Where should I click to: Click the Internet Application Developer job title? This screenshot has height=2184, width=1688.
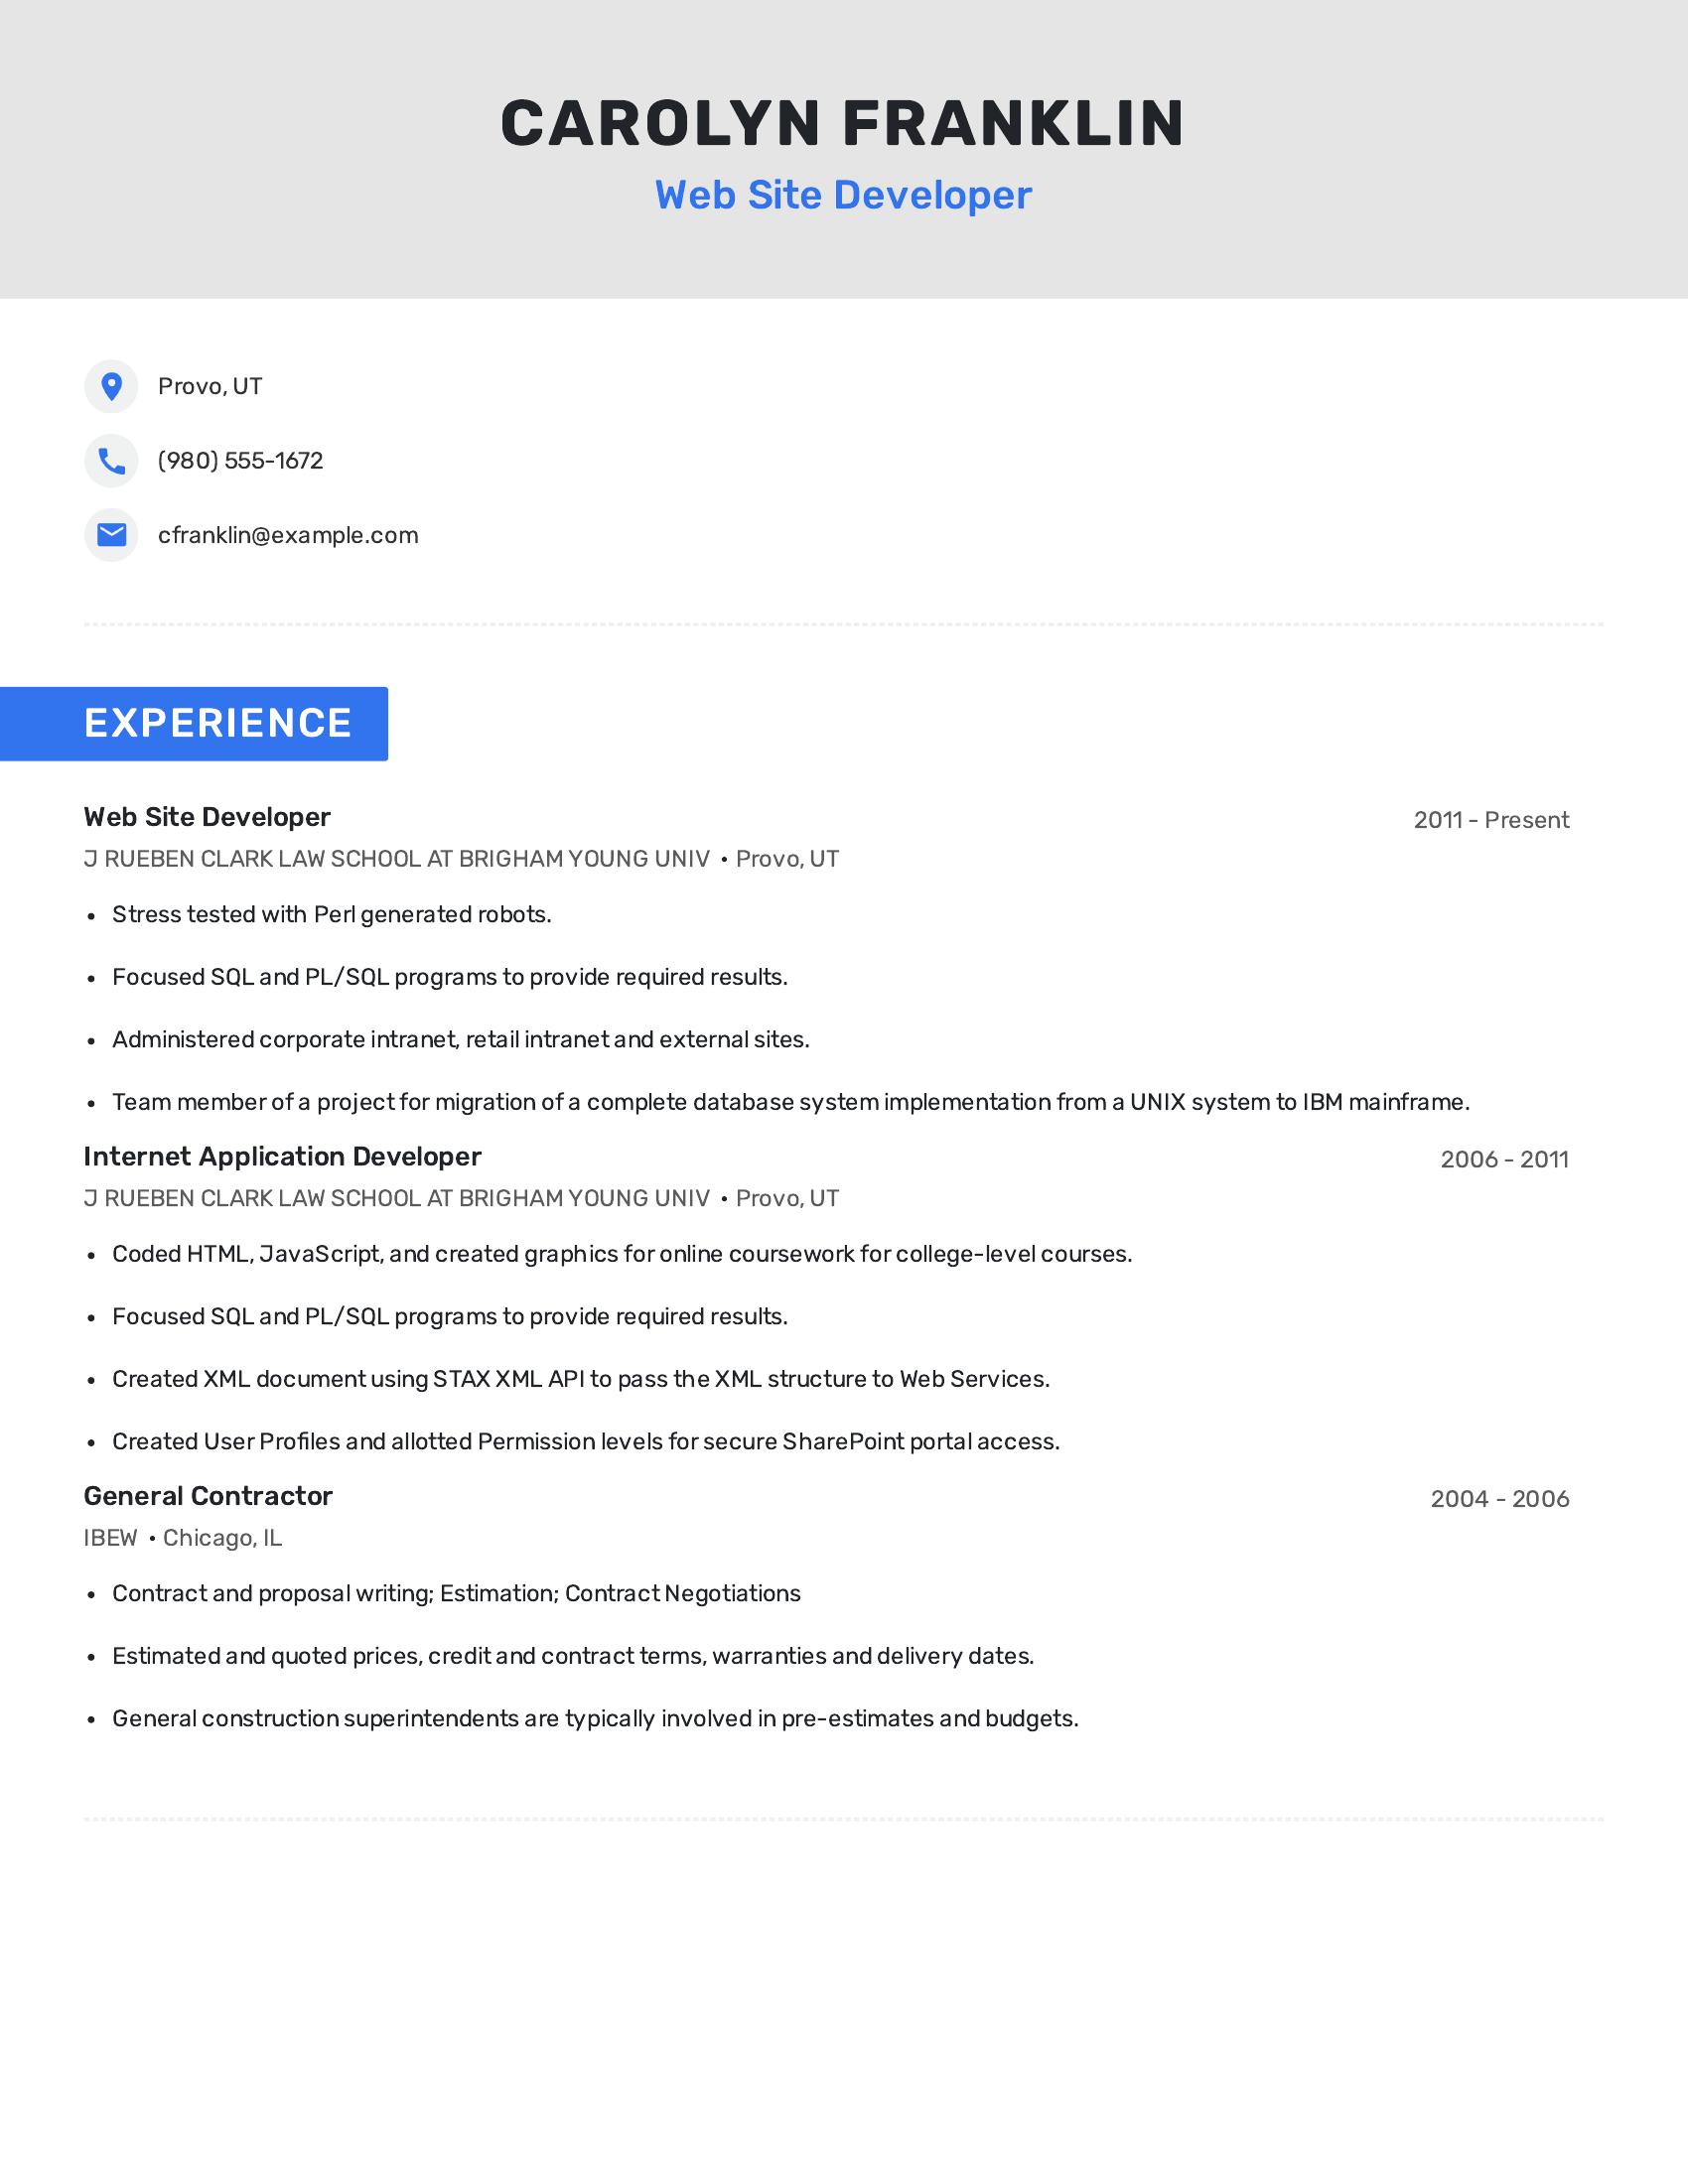(x=283, y=1157)
